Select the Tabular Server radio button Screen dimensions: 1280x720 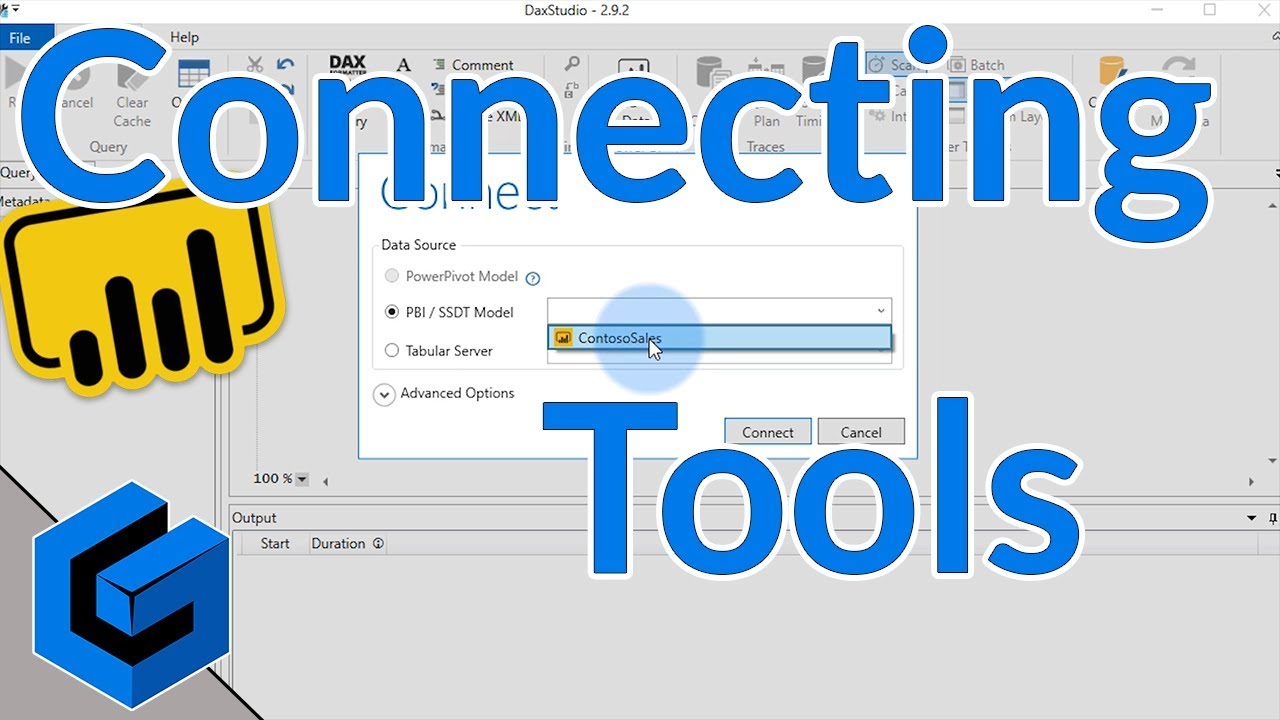tap(392, 351)
